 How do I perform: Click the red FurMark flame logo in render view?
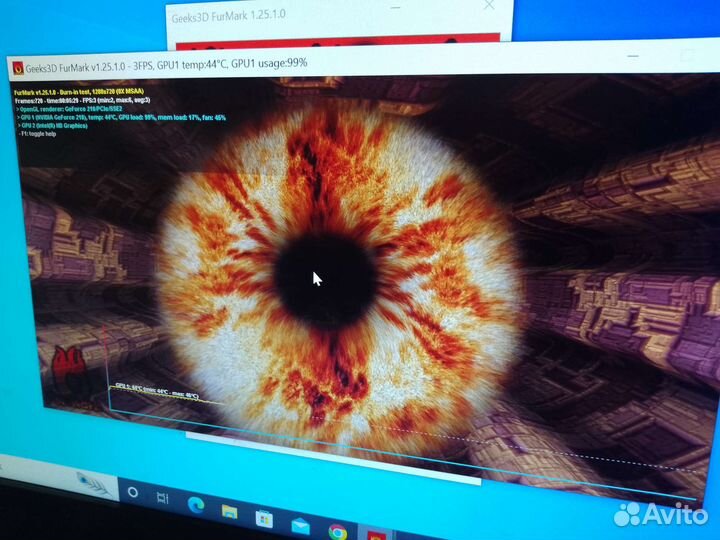click(x=69, y=371)
